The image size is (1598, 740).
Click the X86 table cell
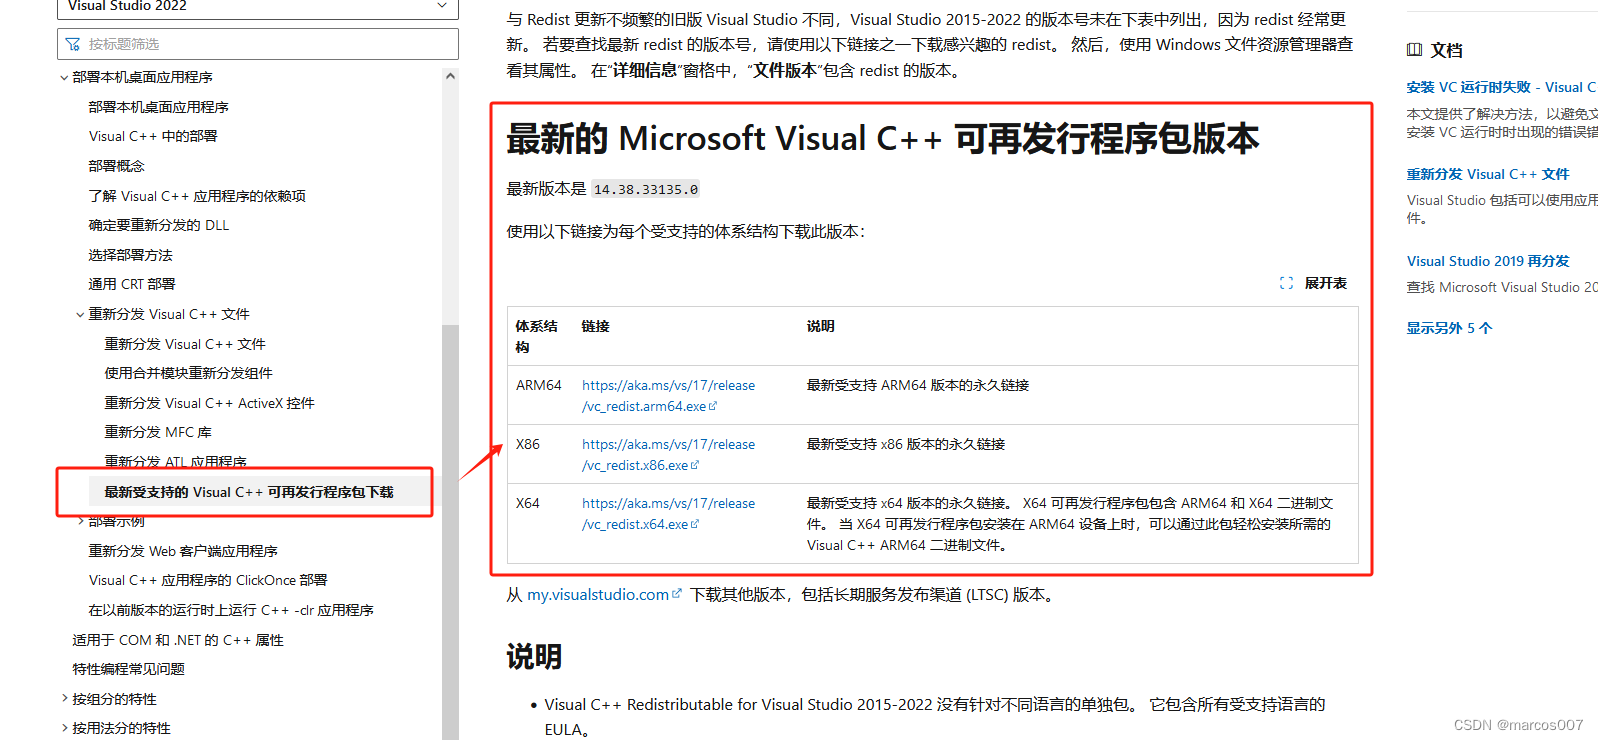pos(527,444)
